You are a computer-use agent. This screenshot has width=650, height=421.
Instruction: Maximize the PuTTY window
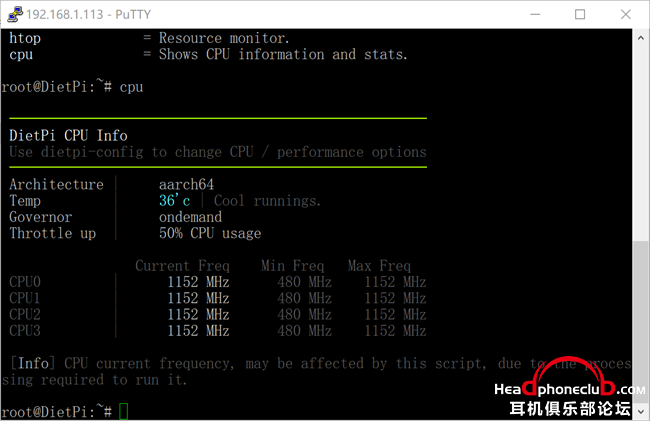click(580, 14)
